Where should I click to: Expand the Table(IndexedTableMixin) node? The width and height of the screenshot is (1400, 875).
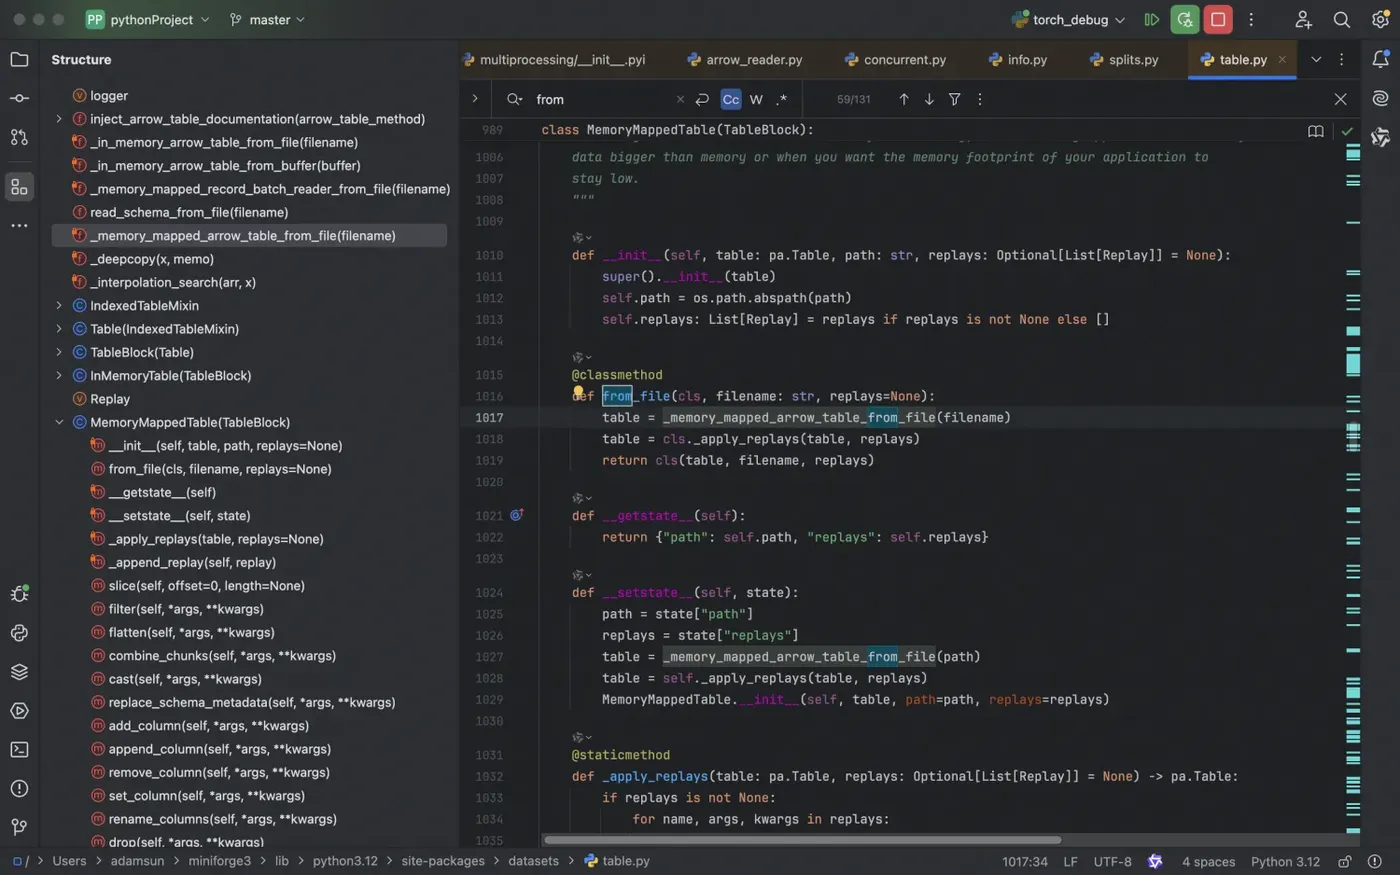click(59, 329)
